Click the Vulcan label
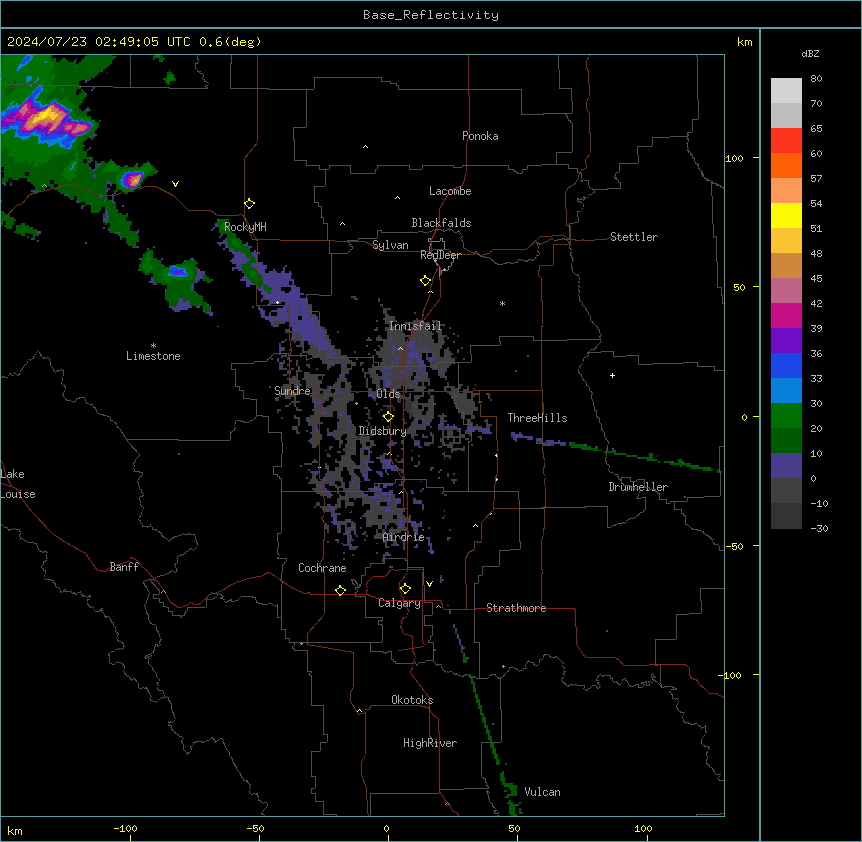This screenshot has height=842, width=862. (542, 792)
